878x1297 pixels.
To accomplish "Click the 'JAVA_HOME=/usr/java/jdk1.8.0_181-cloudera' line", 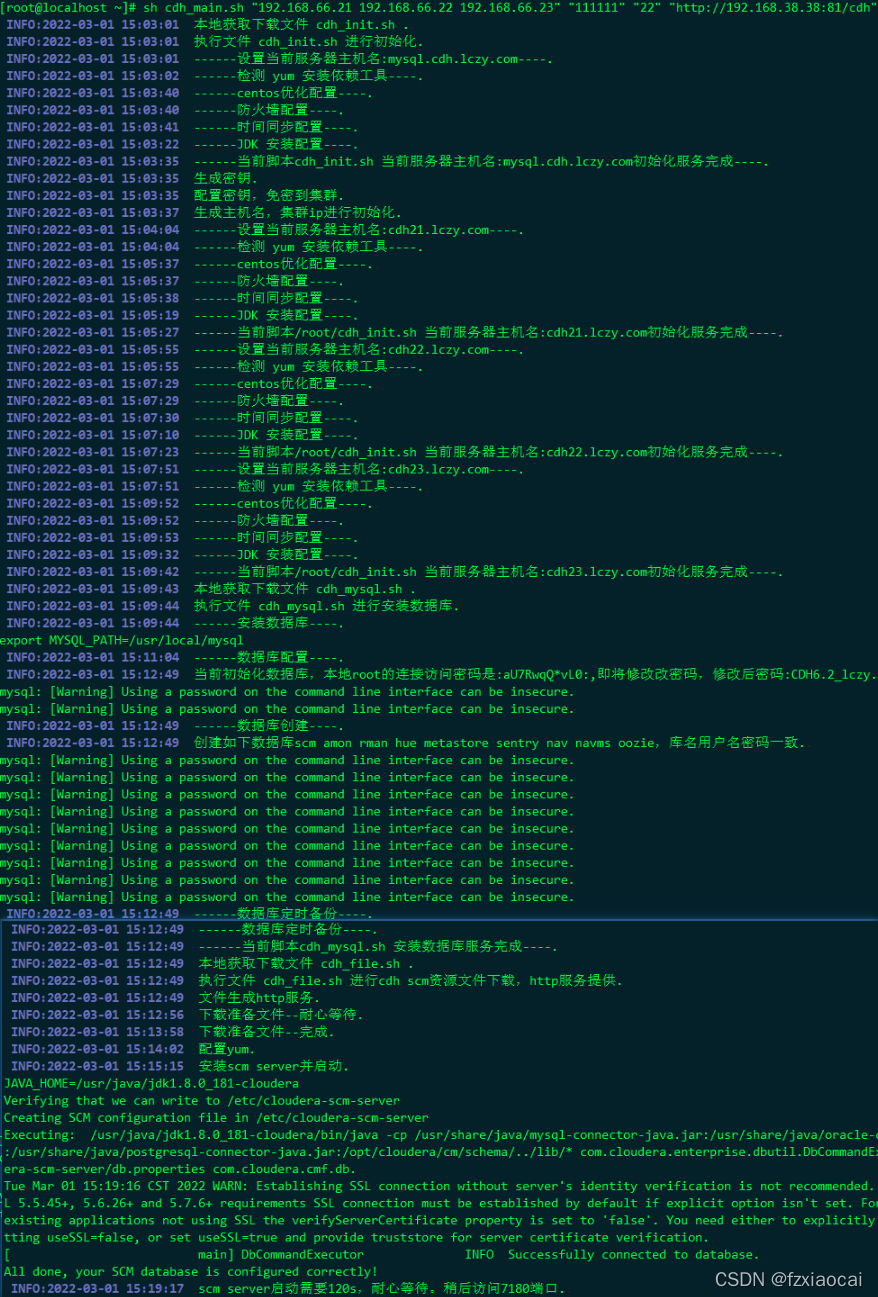I will [x=151, y=1083].
